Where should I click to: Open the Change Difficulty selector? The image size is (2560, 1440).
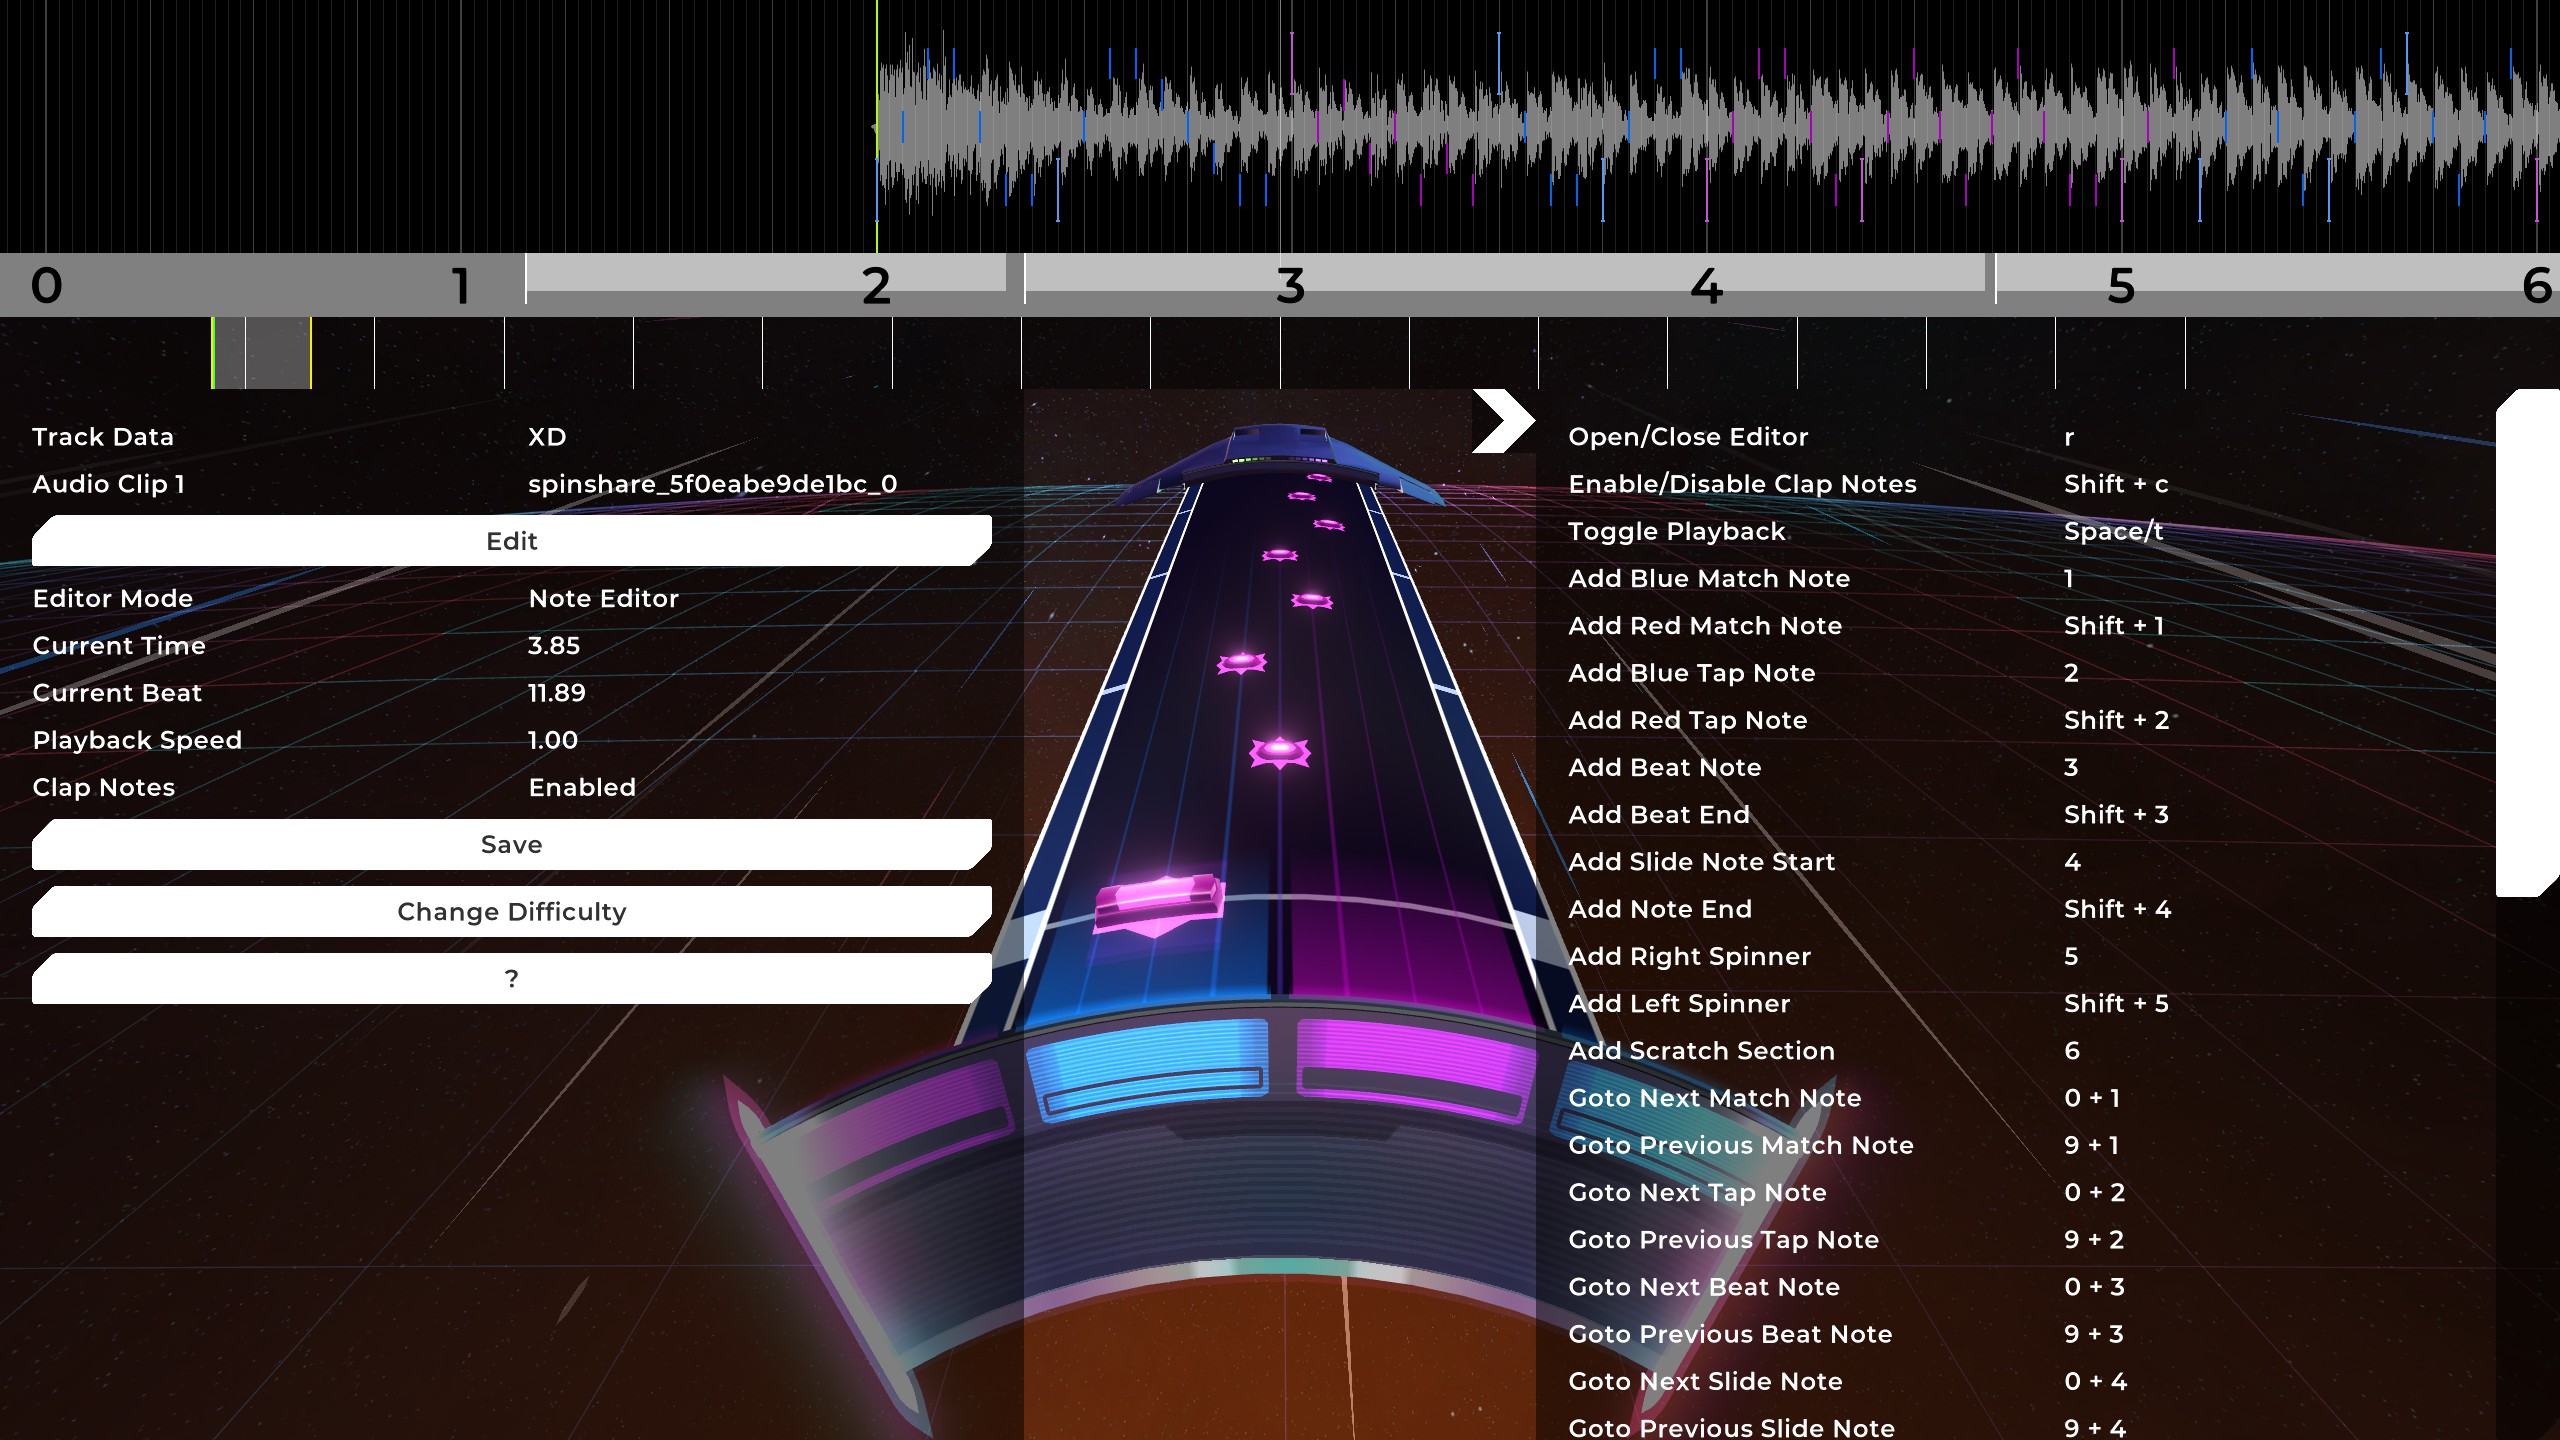[x=511, y=912]
